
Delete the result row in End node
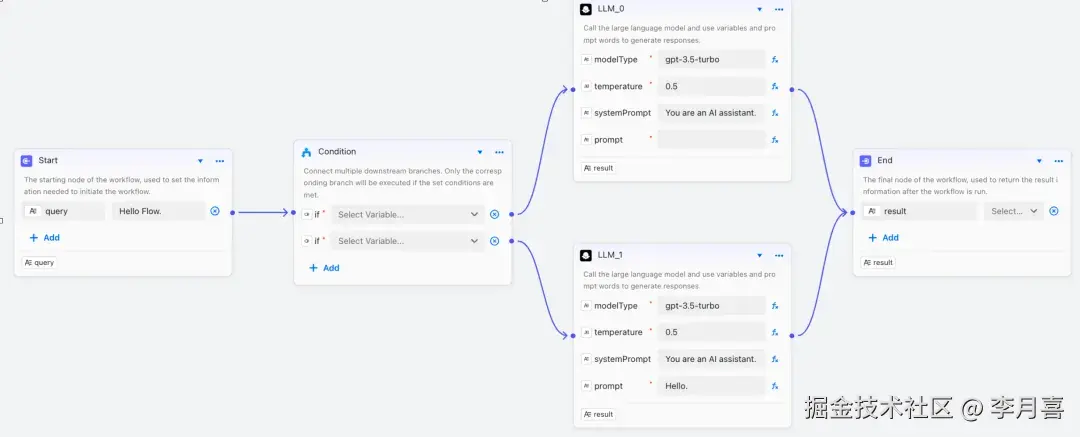pyautogui.click(x=1053, y=211)
